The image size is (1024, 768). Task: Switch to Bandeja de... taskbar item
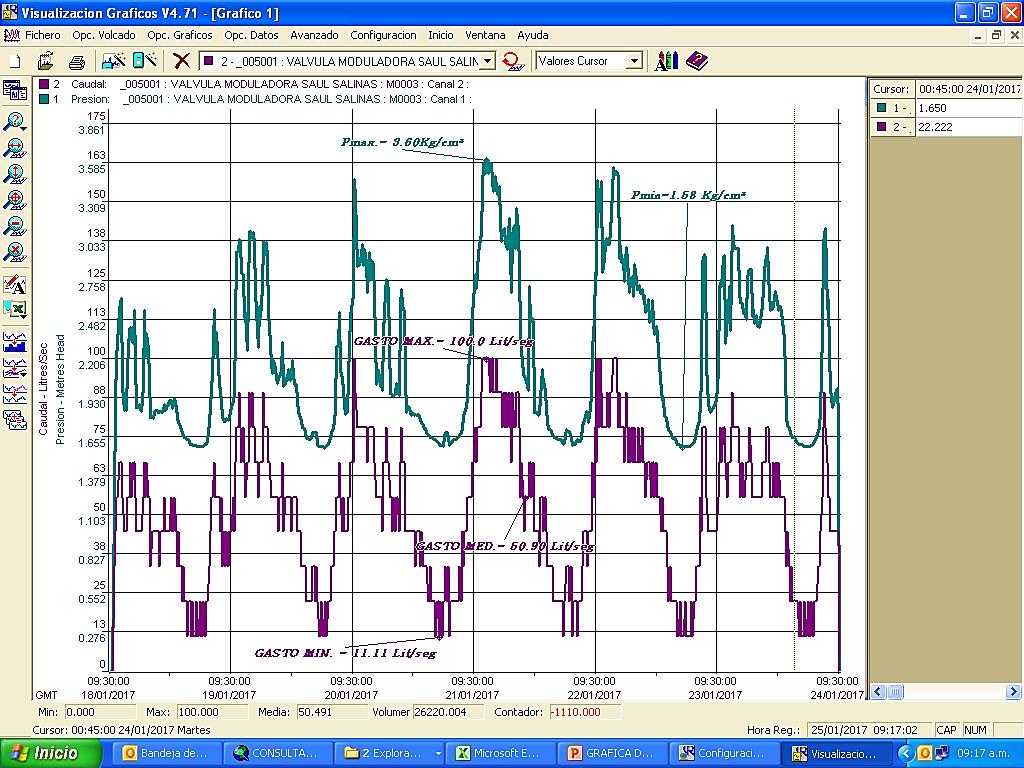[166, 753]
